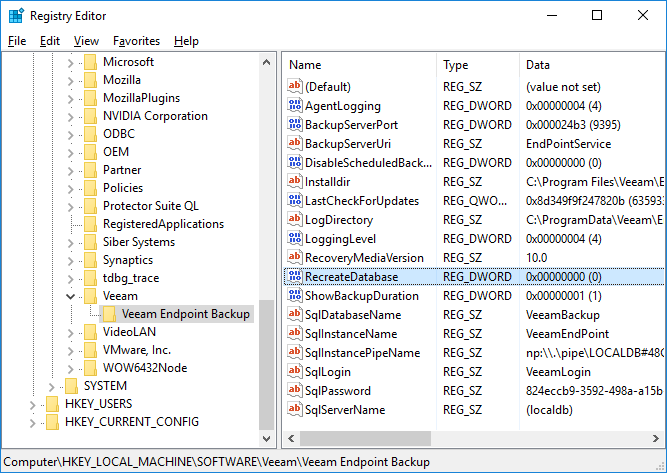The width and height of the screenshot is (667, 473).
Task: Click the tree pane scroll down arrow
Action: 267,438
